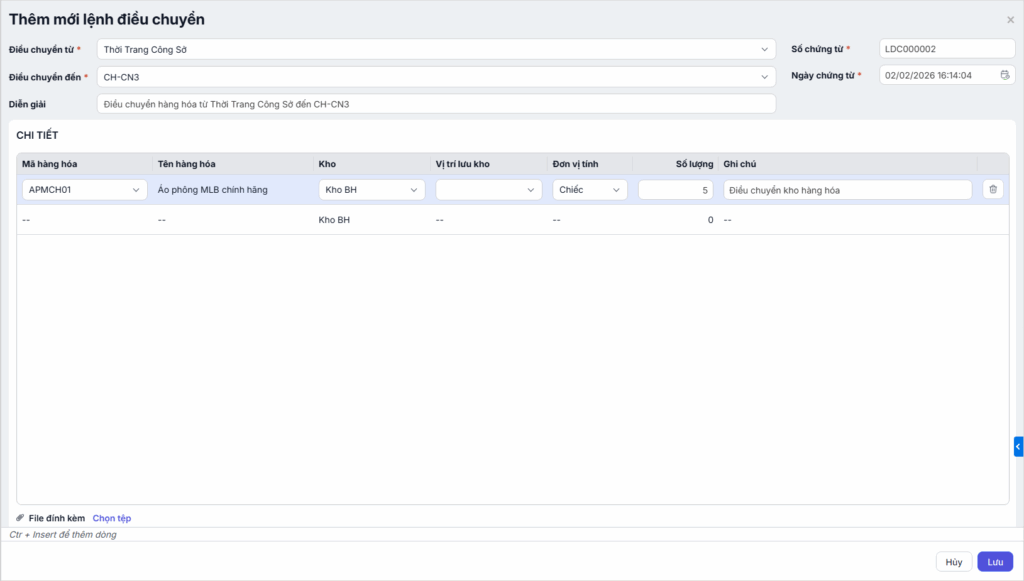Click the Hủy cancel button
This screenshot has width=1024, height=581.
954,562
